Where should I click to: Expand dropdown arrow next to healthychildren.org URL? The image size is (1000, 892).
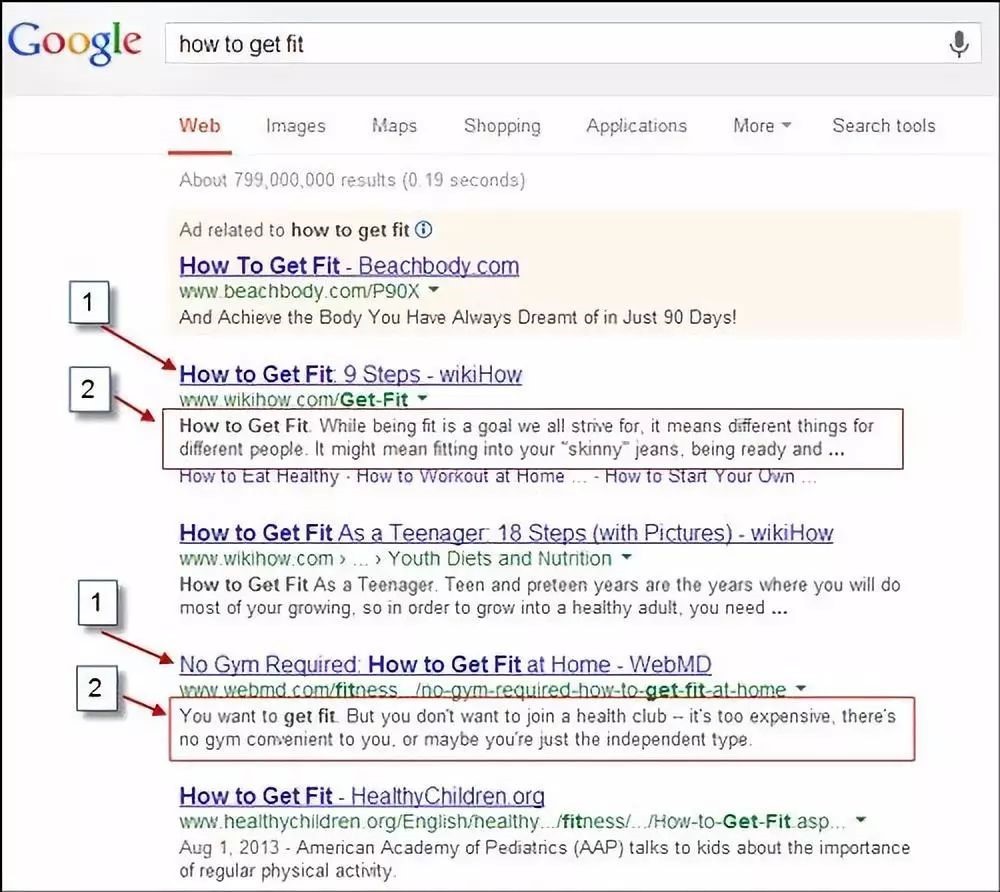point(861,820)
